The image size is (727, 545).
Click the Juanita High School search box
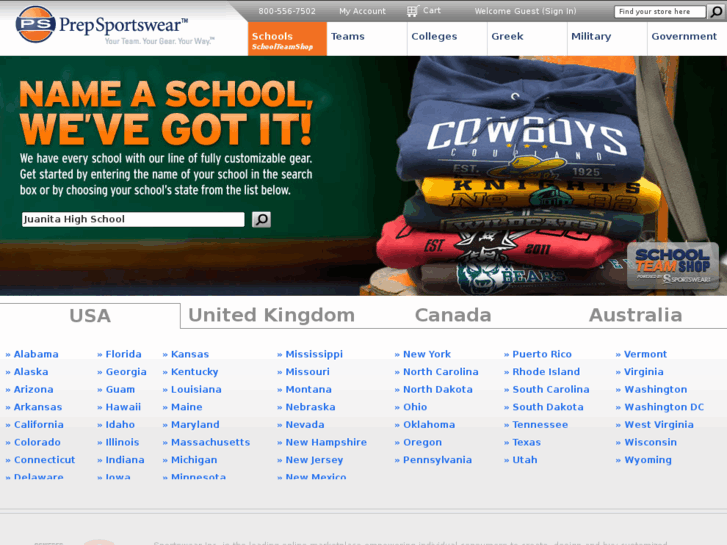tap(133, 219)
